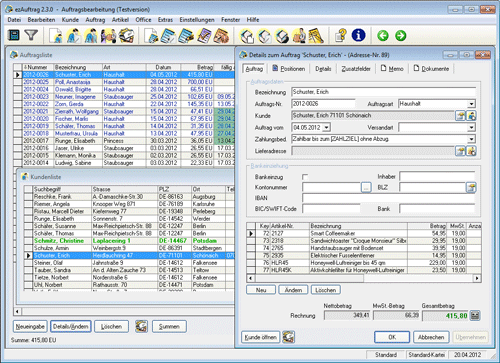Expand the Versandart dropdown
The width and height of the screenshot is (500, 363).
click(x=471, y=128)
